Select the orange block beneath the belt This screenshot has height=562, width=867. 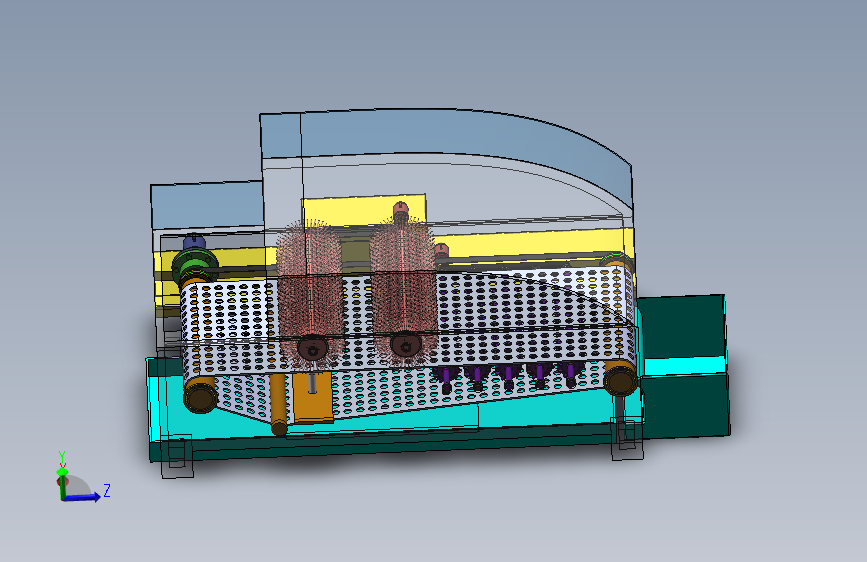click(x=312, y=396)
